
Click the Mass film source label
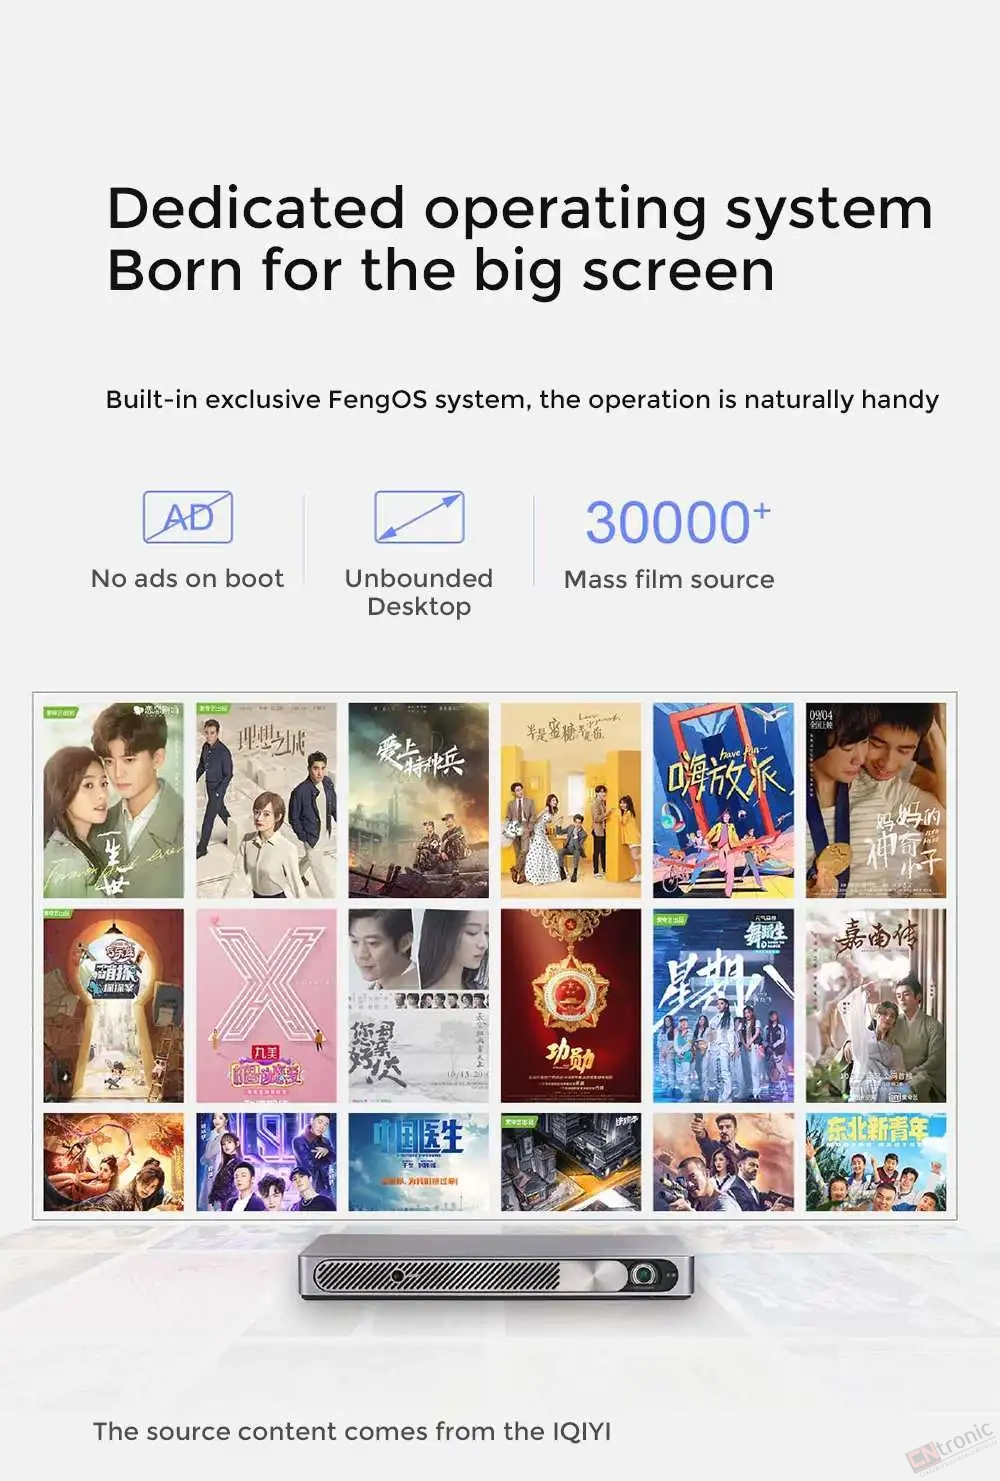click(669, 579)
